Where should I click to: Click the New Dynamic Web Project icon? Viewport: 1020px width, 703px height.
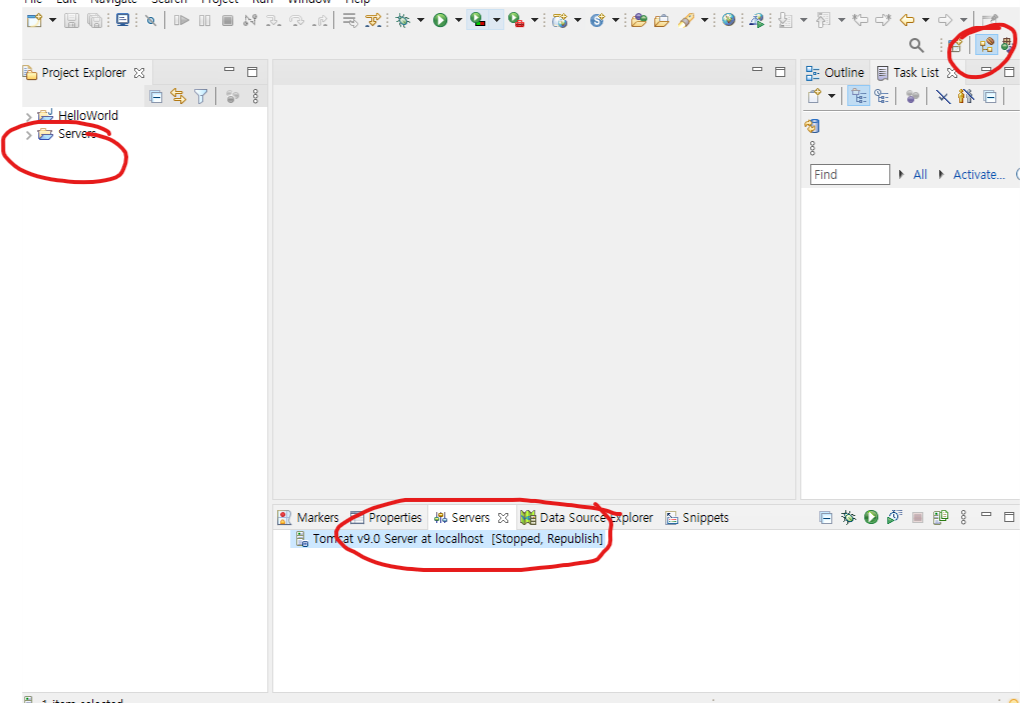[559, 21]
